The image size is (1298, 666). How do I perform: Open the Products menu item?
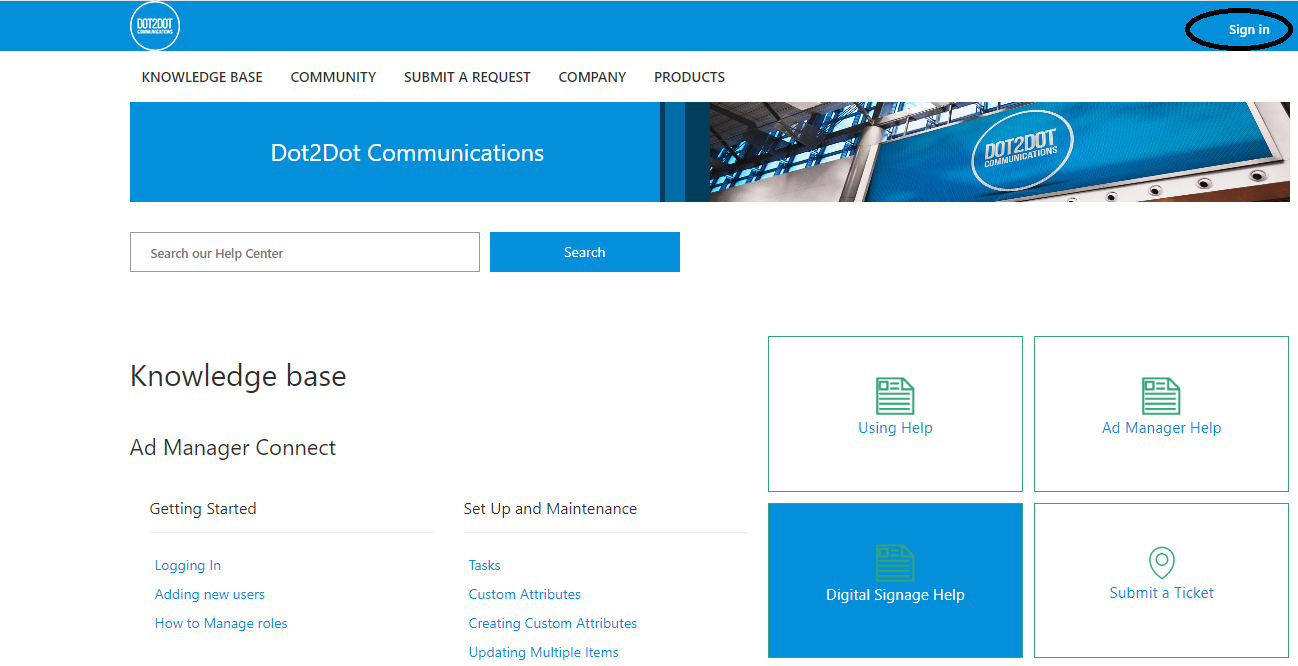click(689, 77)
